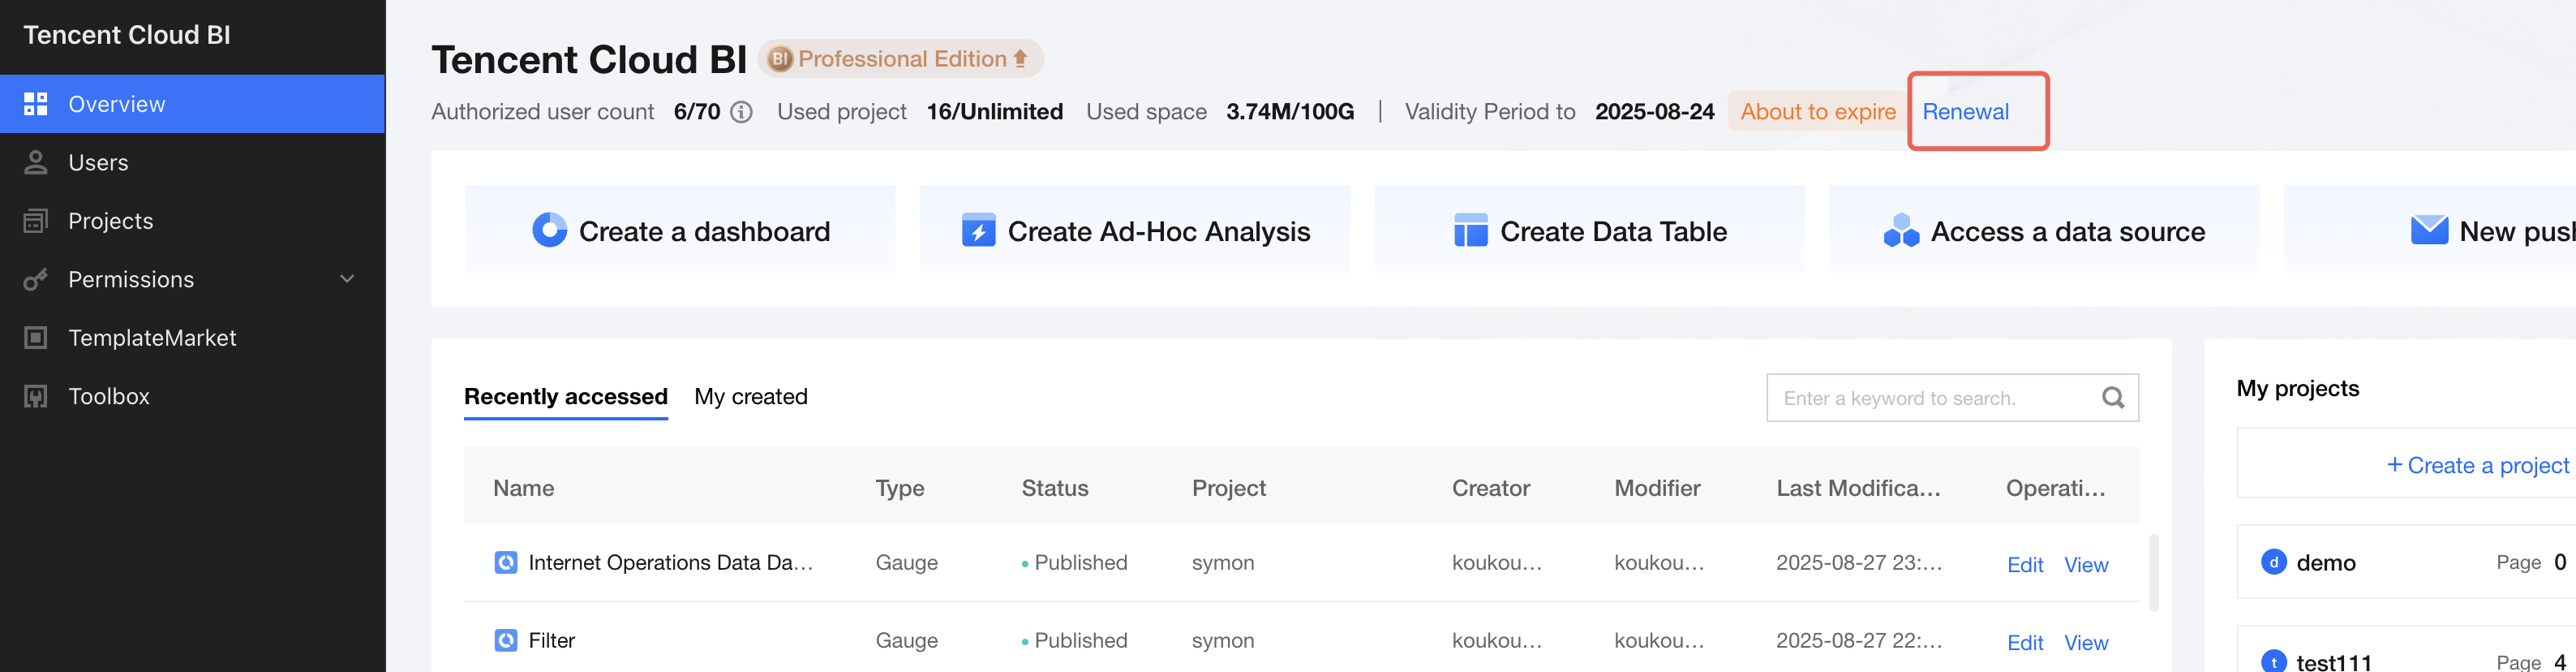This screenshot has width=2576, height=672.
Task: Click the Overview grid icon in sidebar
Action: click(x=36, y=104)
